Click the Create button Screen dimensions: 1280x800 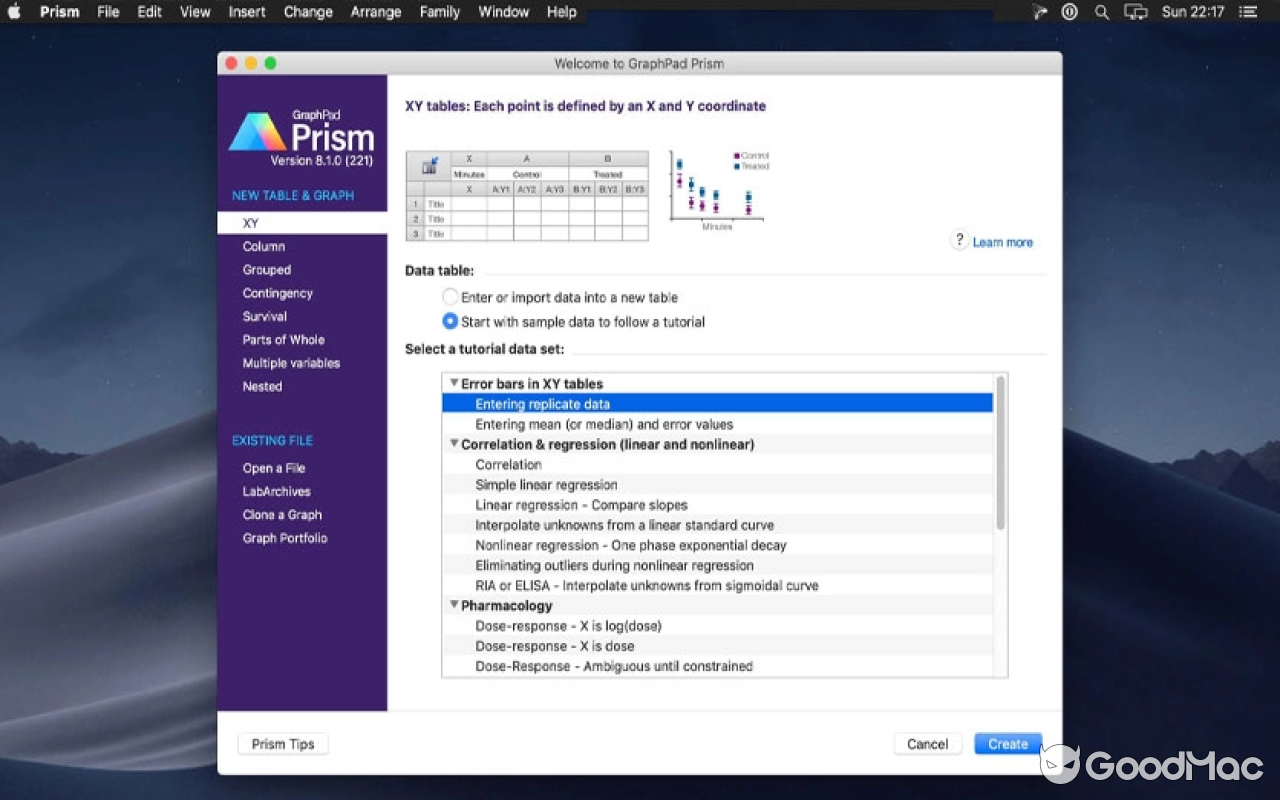point(1007,743)
